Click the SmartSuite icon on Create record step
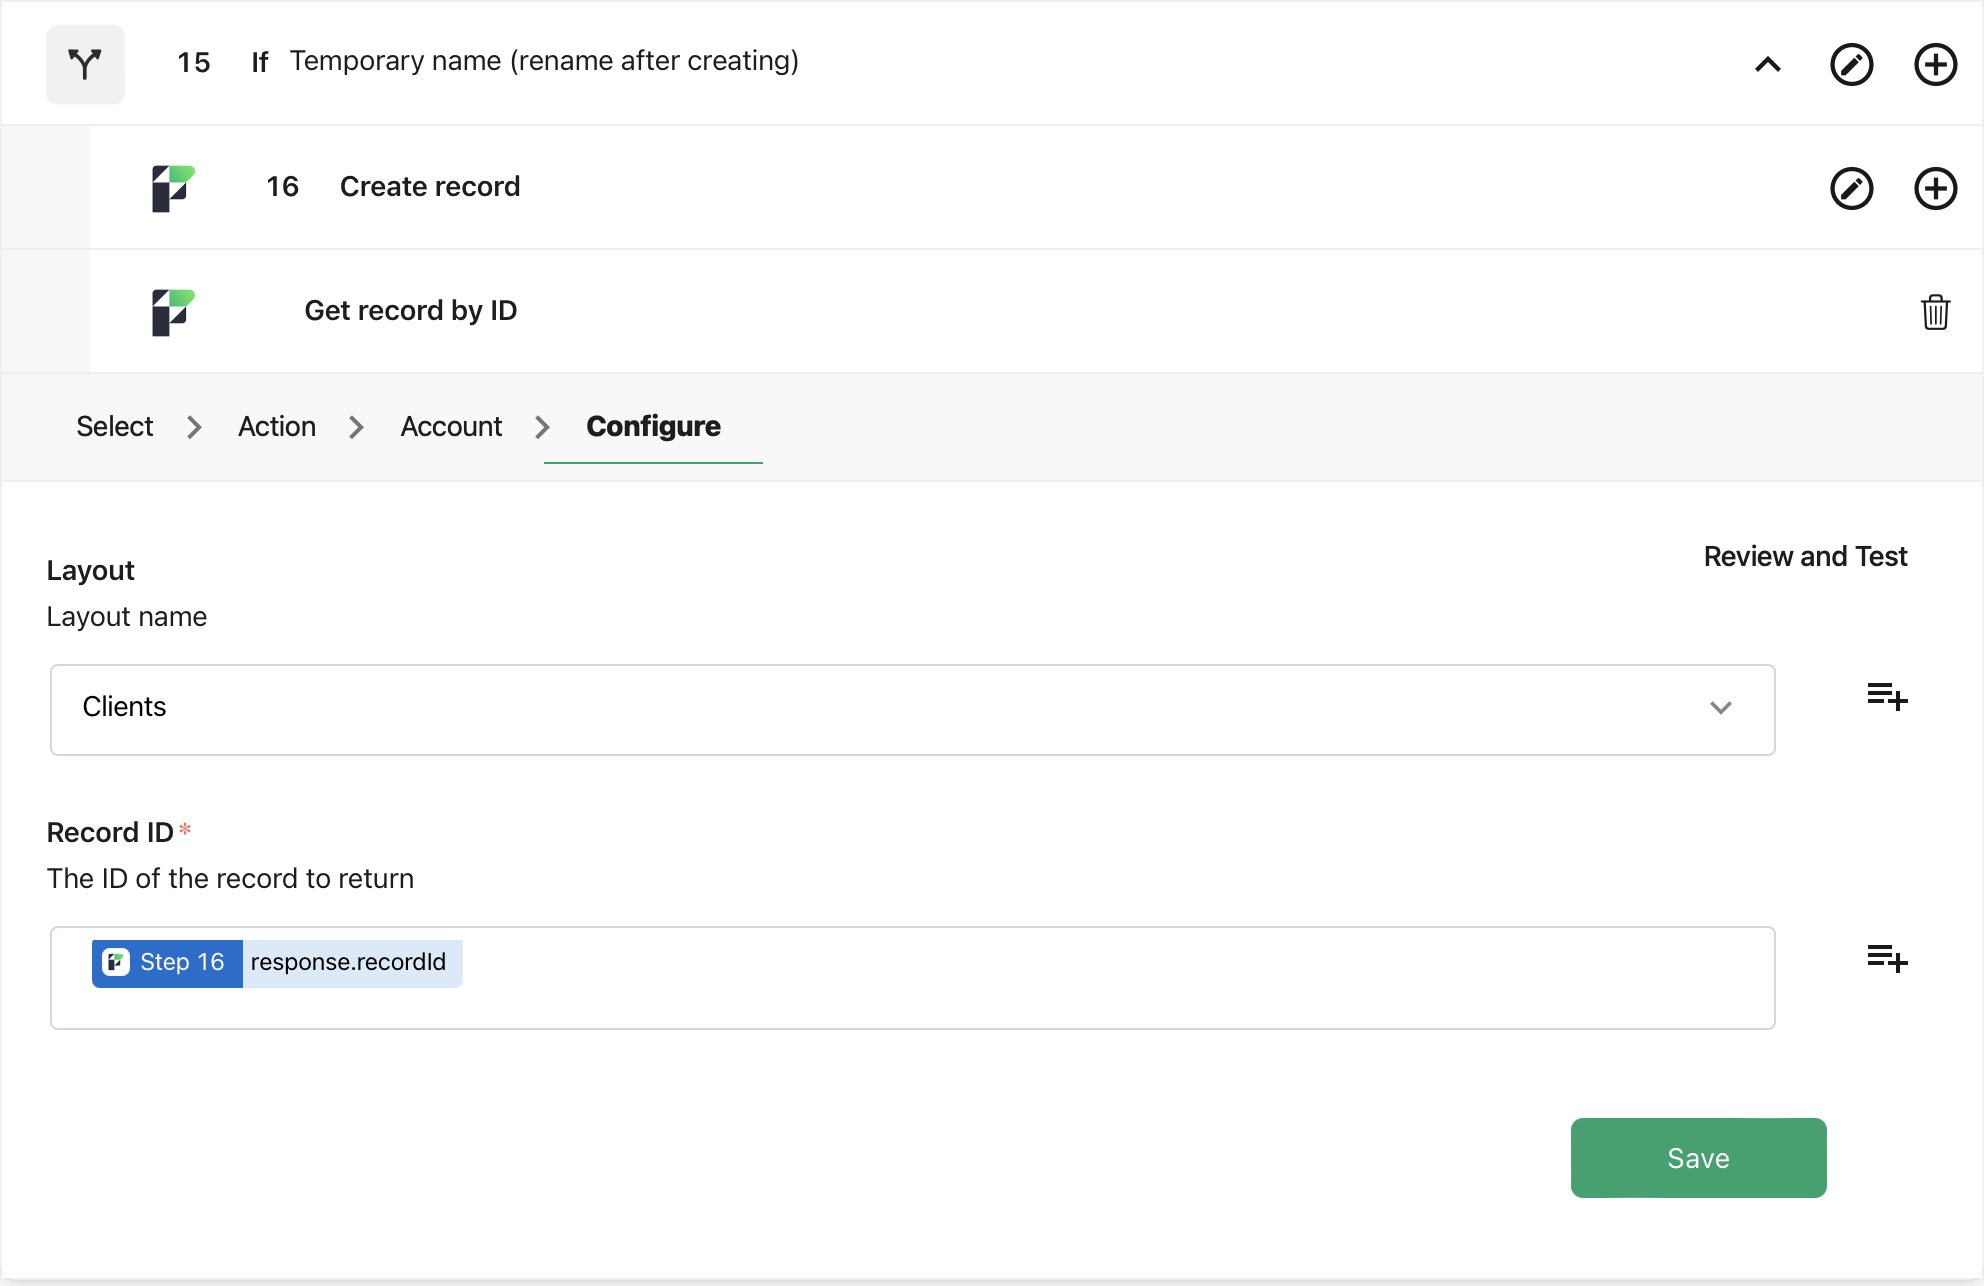1984x1286 pixels. [173, 188]
